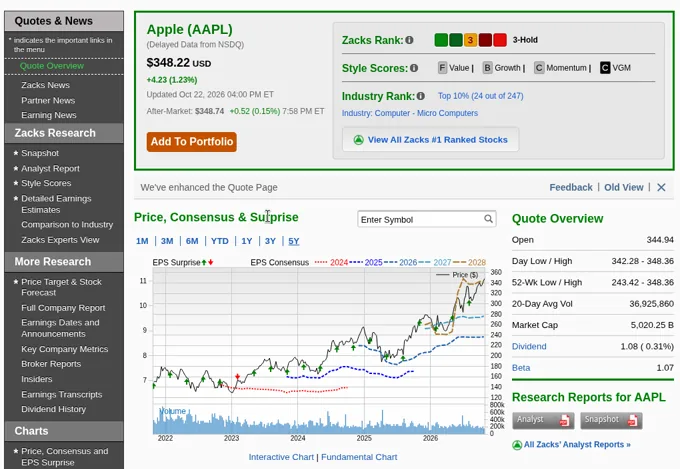Open Detailed Earnings Estimates in sidebar
Screen dimensions: 680x469
tap(56, 204)
